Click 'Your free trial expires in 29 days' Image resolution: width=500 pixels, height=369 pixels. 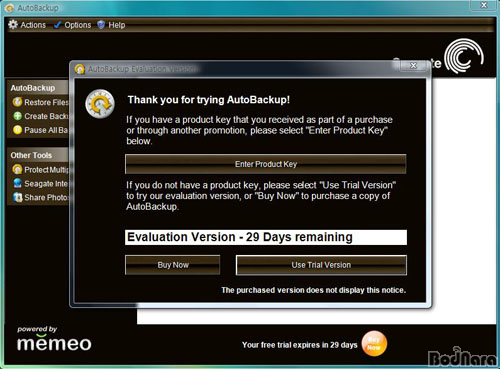tap(300, 345)
